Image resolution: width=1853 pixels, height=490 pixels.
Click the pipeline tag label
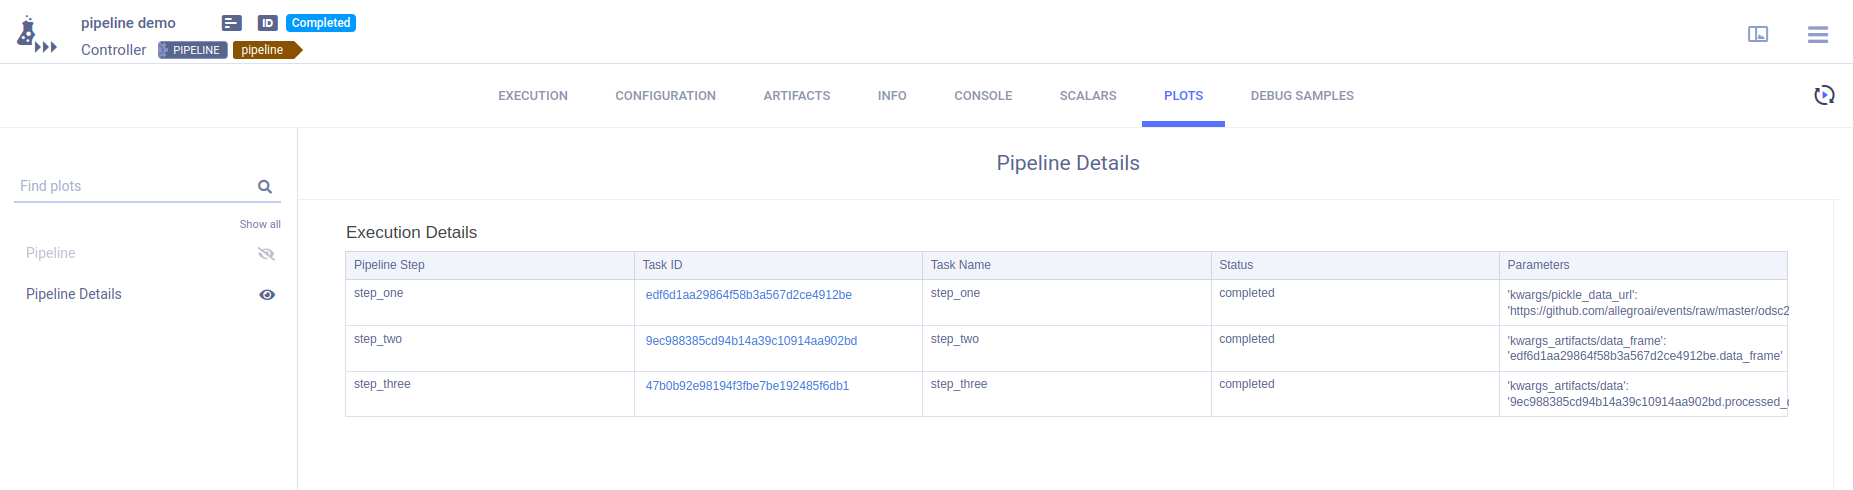[263, 50]
